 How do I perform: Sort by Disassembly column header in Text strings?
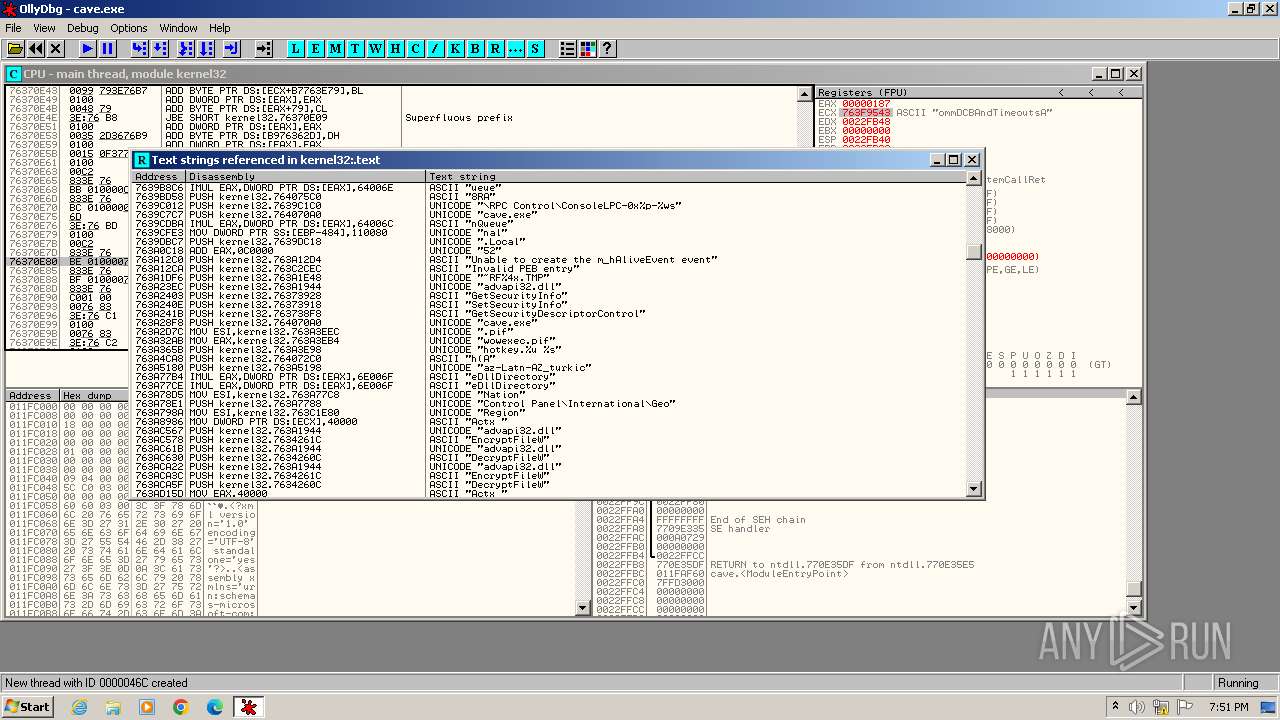(306, 176)
